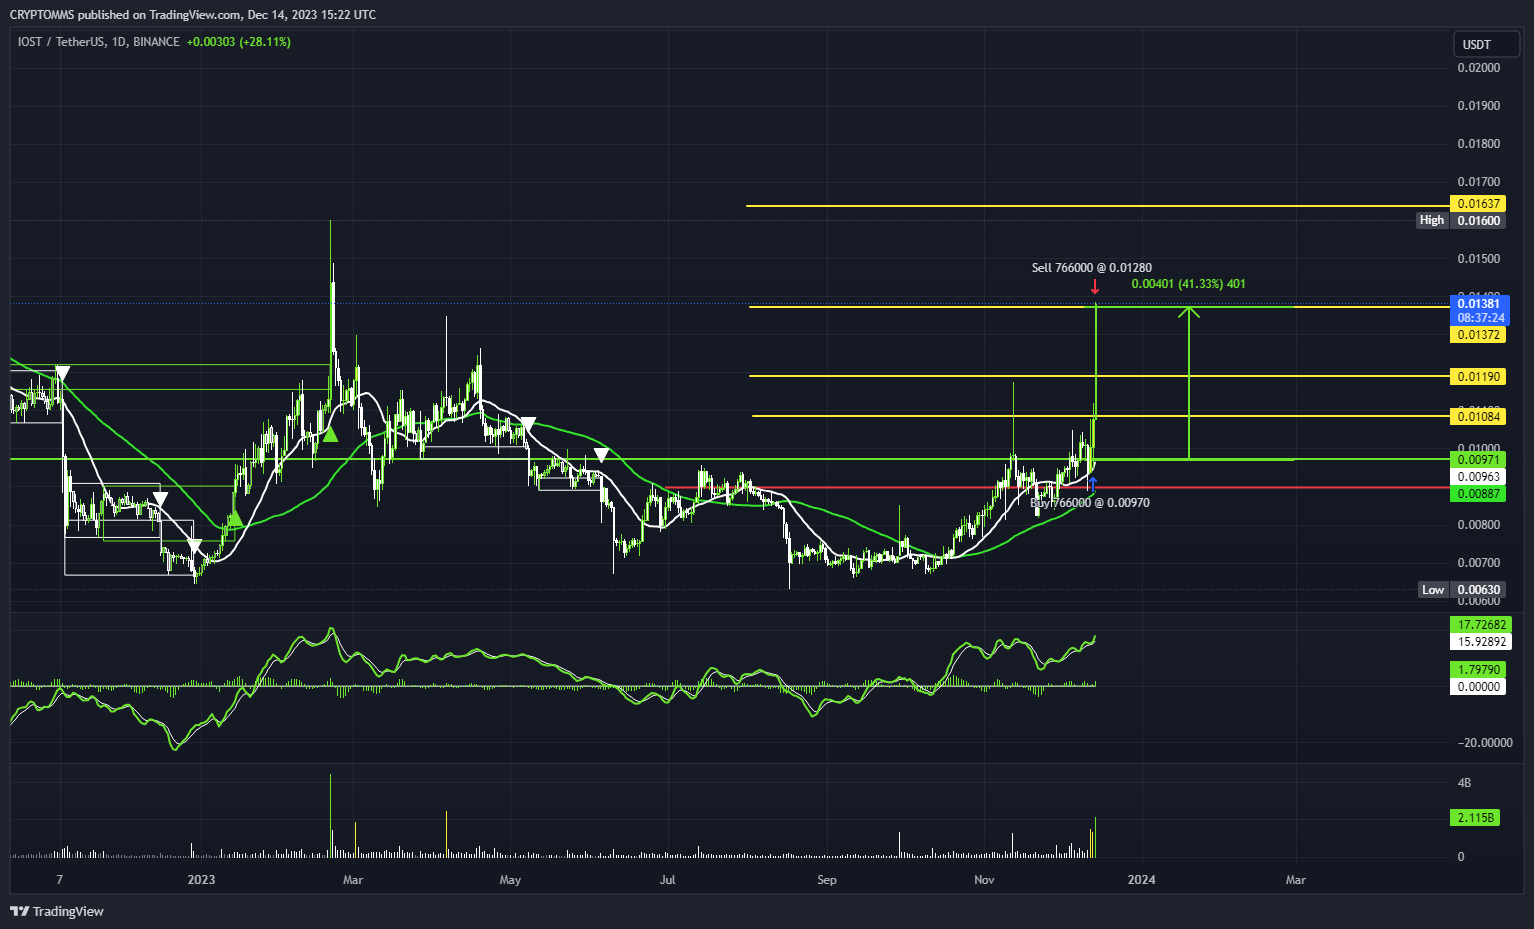Click the +0.00303 (+28.11%) change value

[x=239, y=42]
